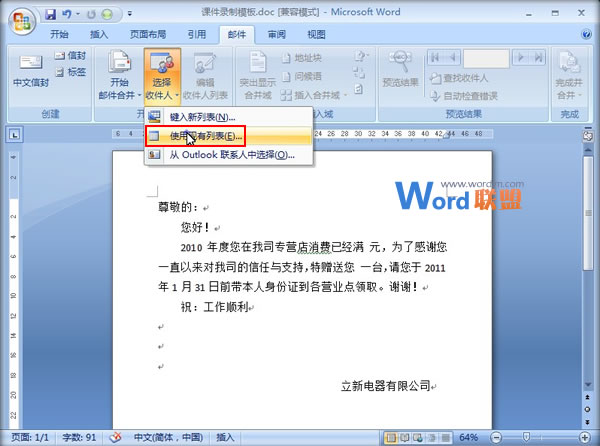Screen dimensions: 600x446
Task: Switch to print layout view
Action: pos(391,437)
